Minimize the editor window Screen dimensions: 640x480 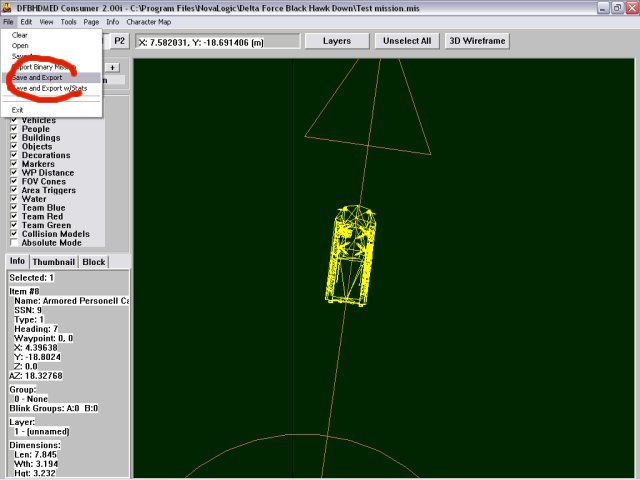603,6
